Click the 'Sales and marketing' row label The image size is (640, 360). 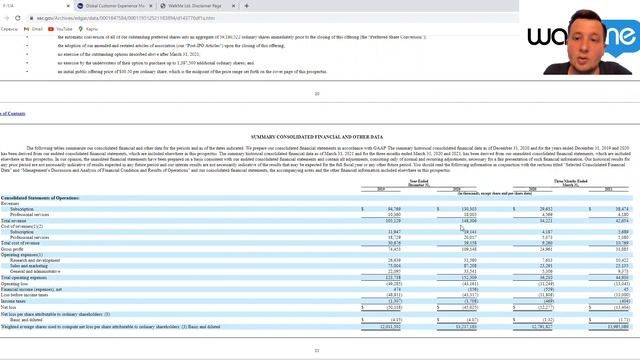tap(29, 266)
